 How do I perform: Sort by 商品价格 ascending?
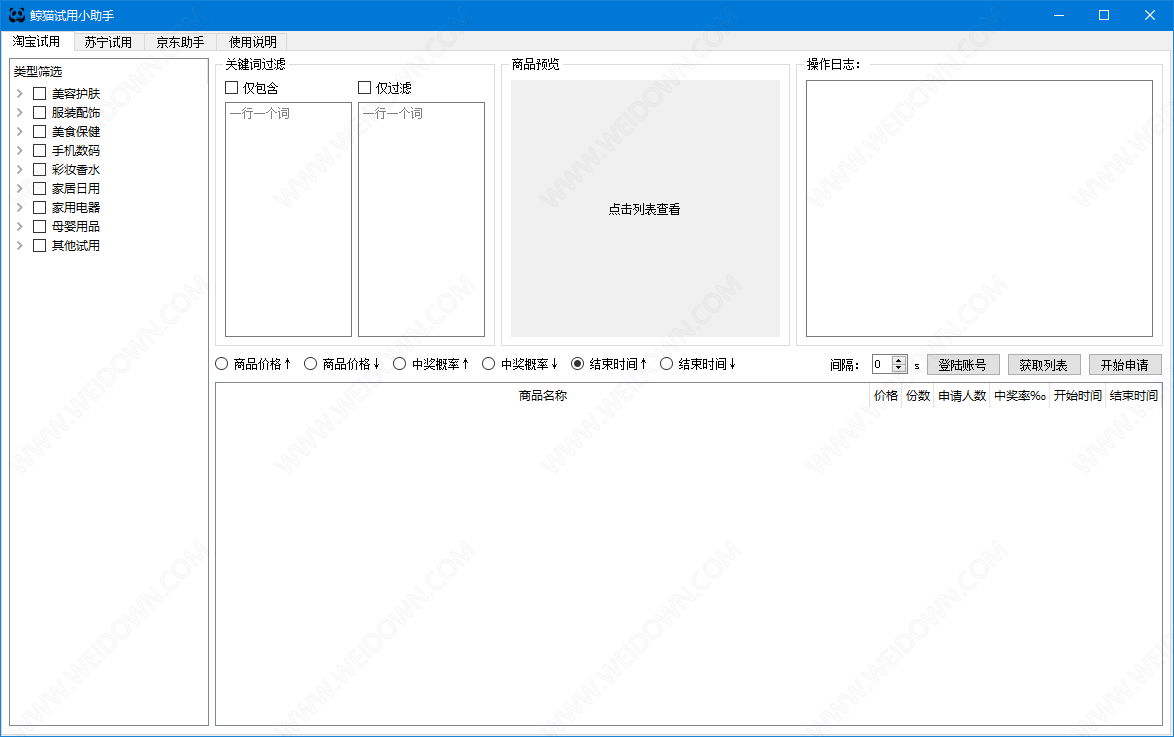222,364
